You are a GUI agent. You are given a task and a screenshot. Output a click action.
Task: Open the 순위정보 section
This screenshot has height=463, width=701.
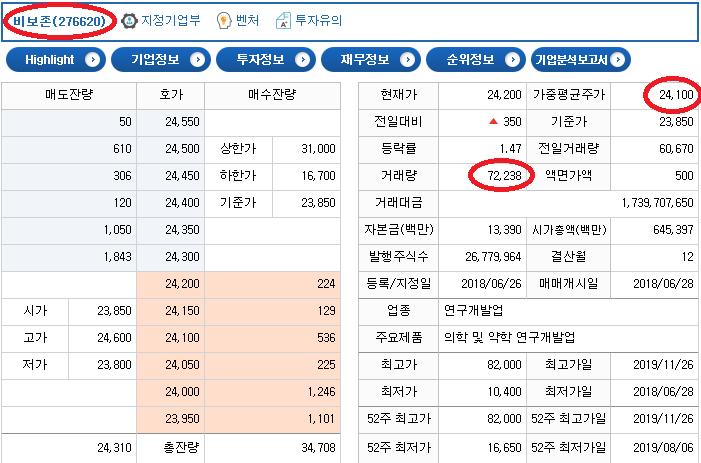[476, 59]
